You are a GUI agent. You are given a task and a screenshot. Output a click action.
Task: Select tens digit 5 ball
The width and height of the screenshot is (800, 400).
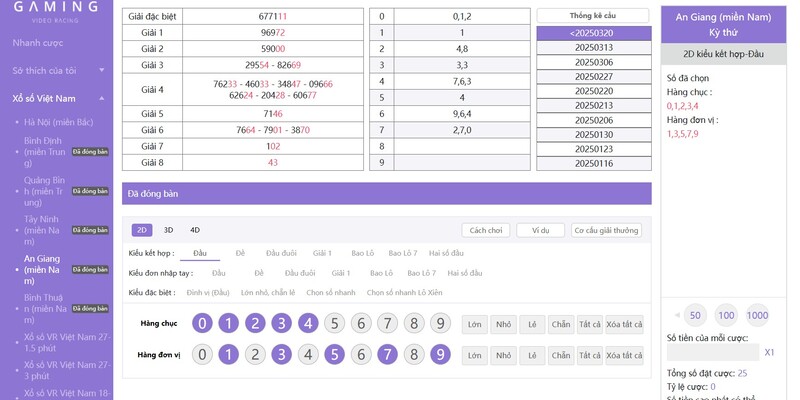(x=335, y=323)
